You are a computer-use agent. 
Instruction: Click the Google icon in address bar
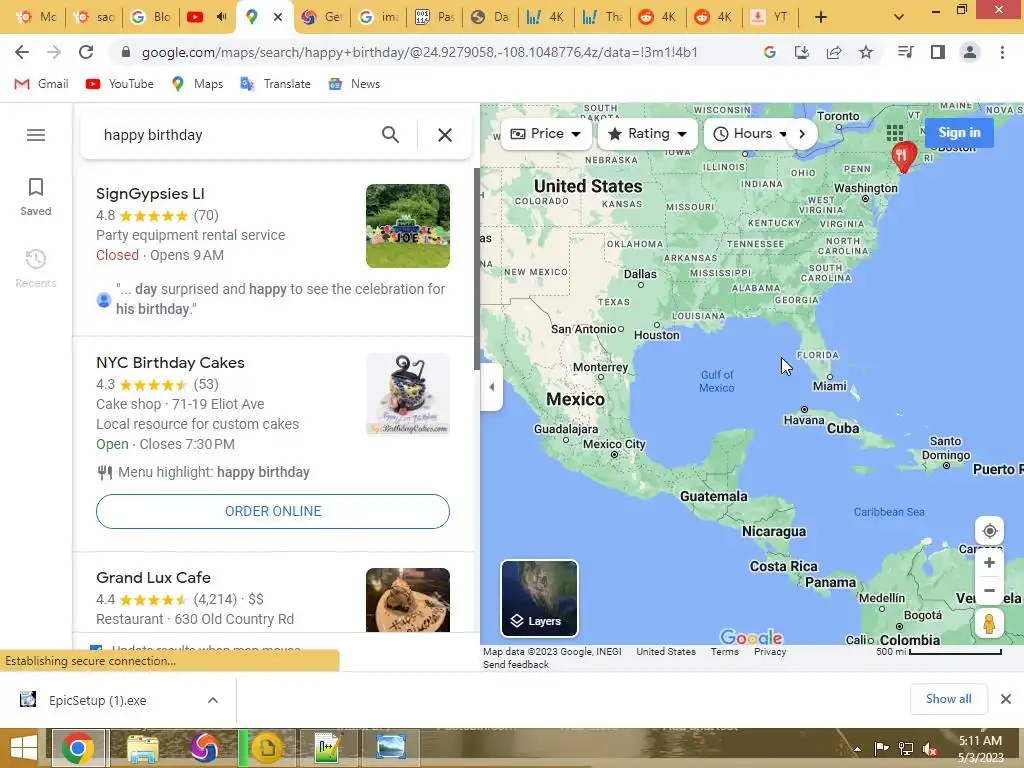pyautogui.click(x=770, y=52)
